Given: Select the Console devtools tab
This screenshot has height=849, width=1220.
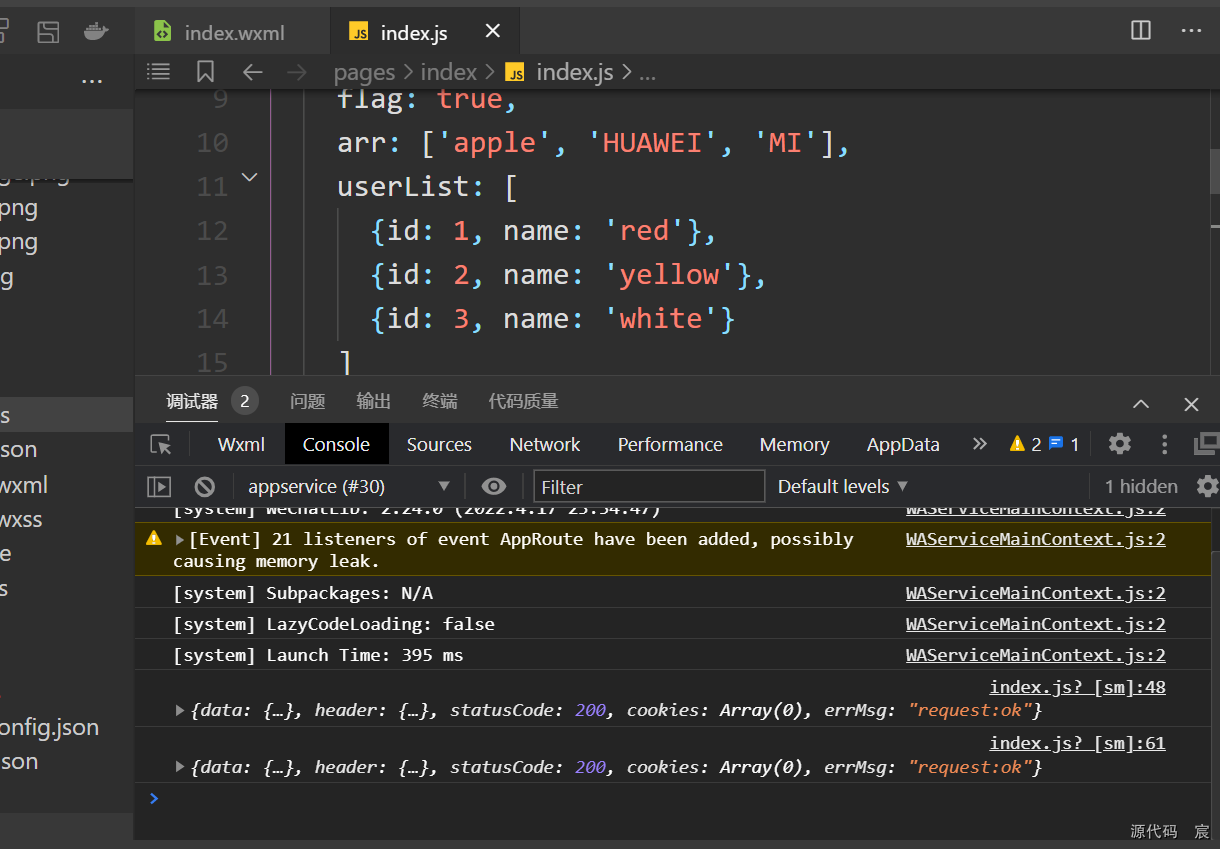Looking at the screenshot, I should coord(336,444).
